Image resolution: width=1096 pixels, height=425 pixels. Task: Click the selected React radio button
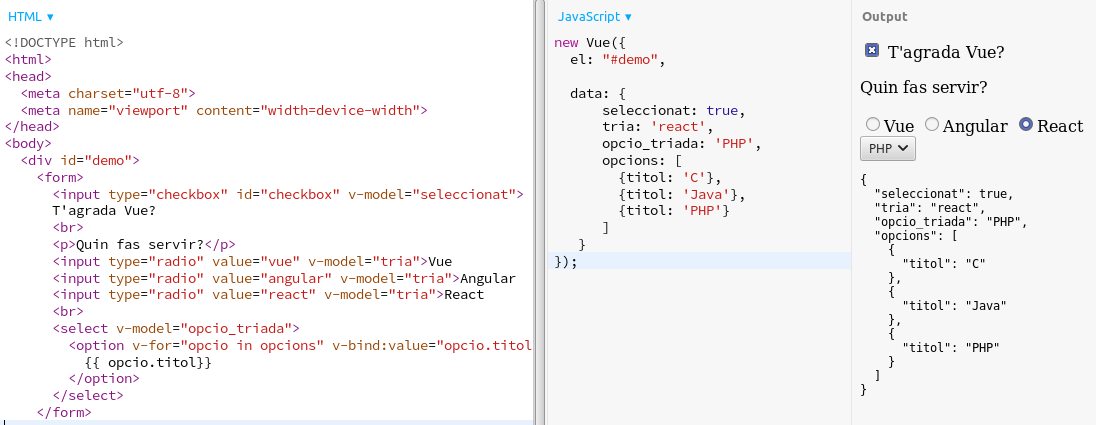pyautogui.click(x=1025, y=125)
